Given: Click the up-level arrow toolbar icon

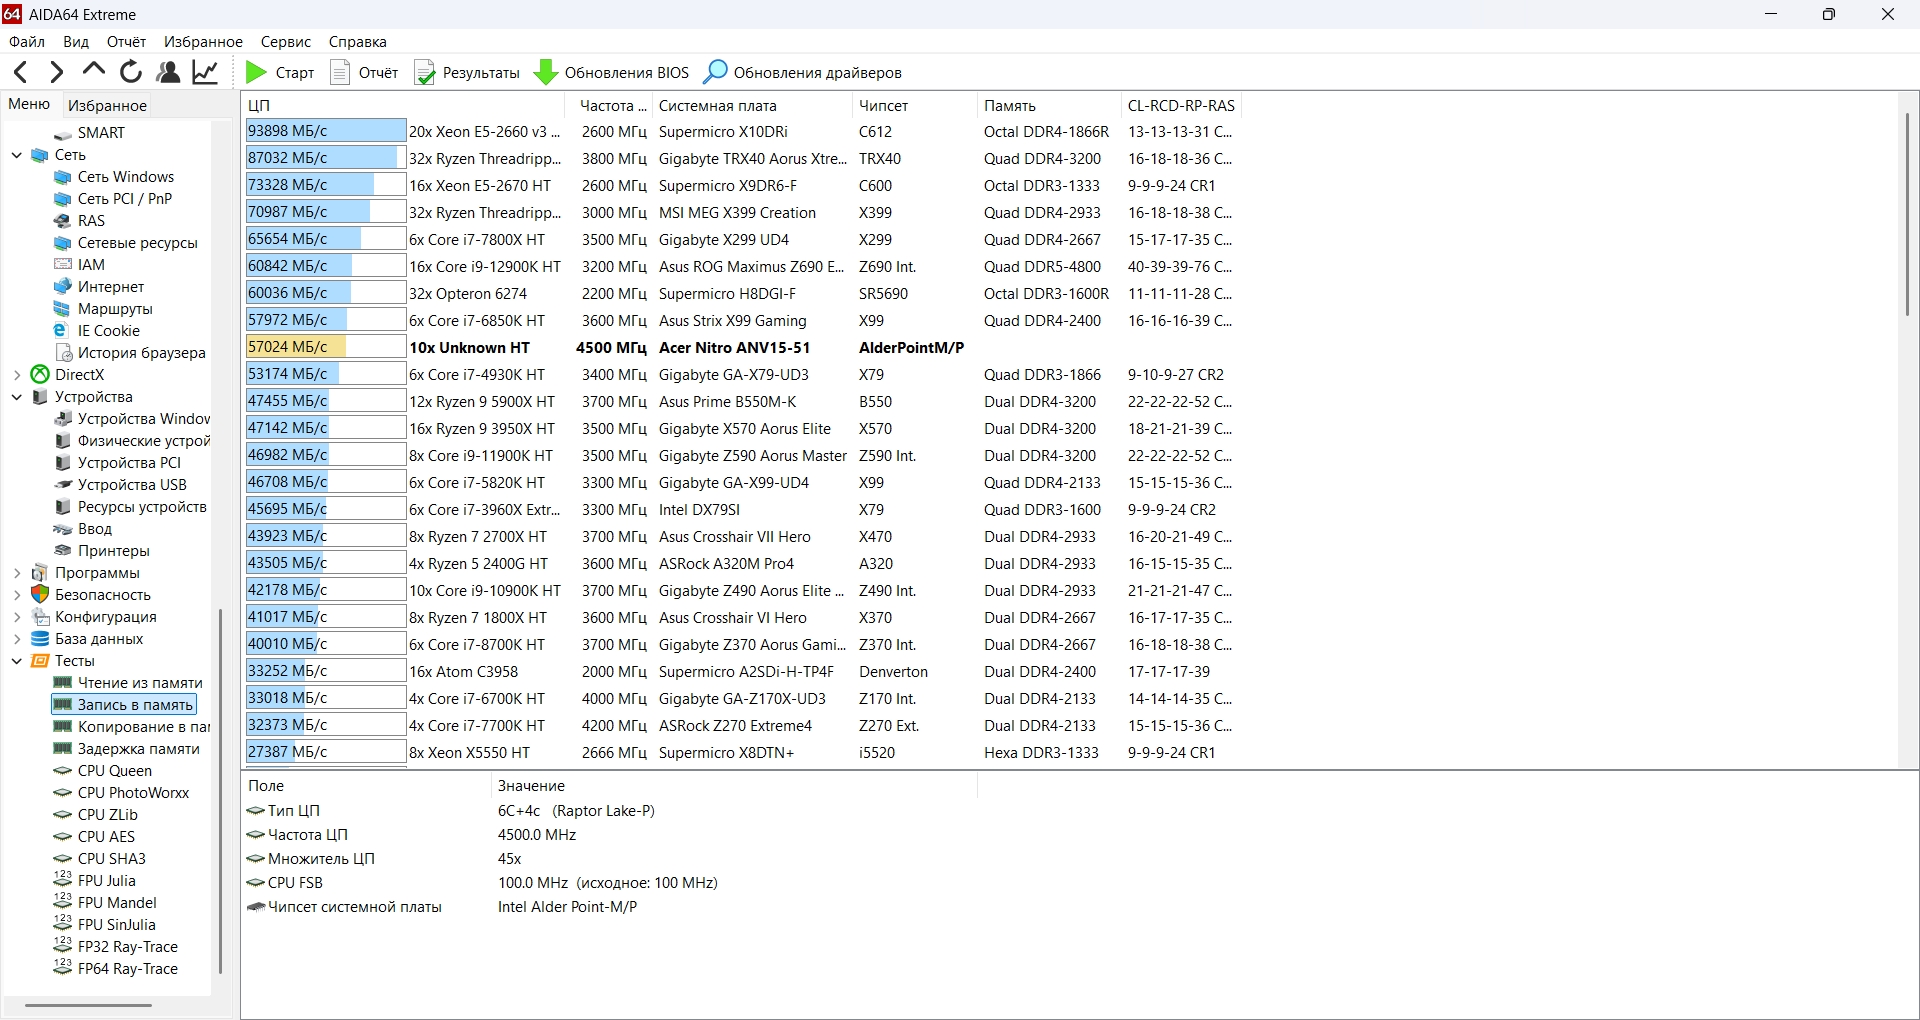Looking at the screenshot, I should (x=94, y=70).
